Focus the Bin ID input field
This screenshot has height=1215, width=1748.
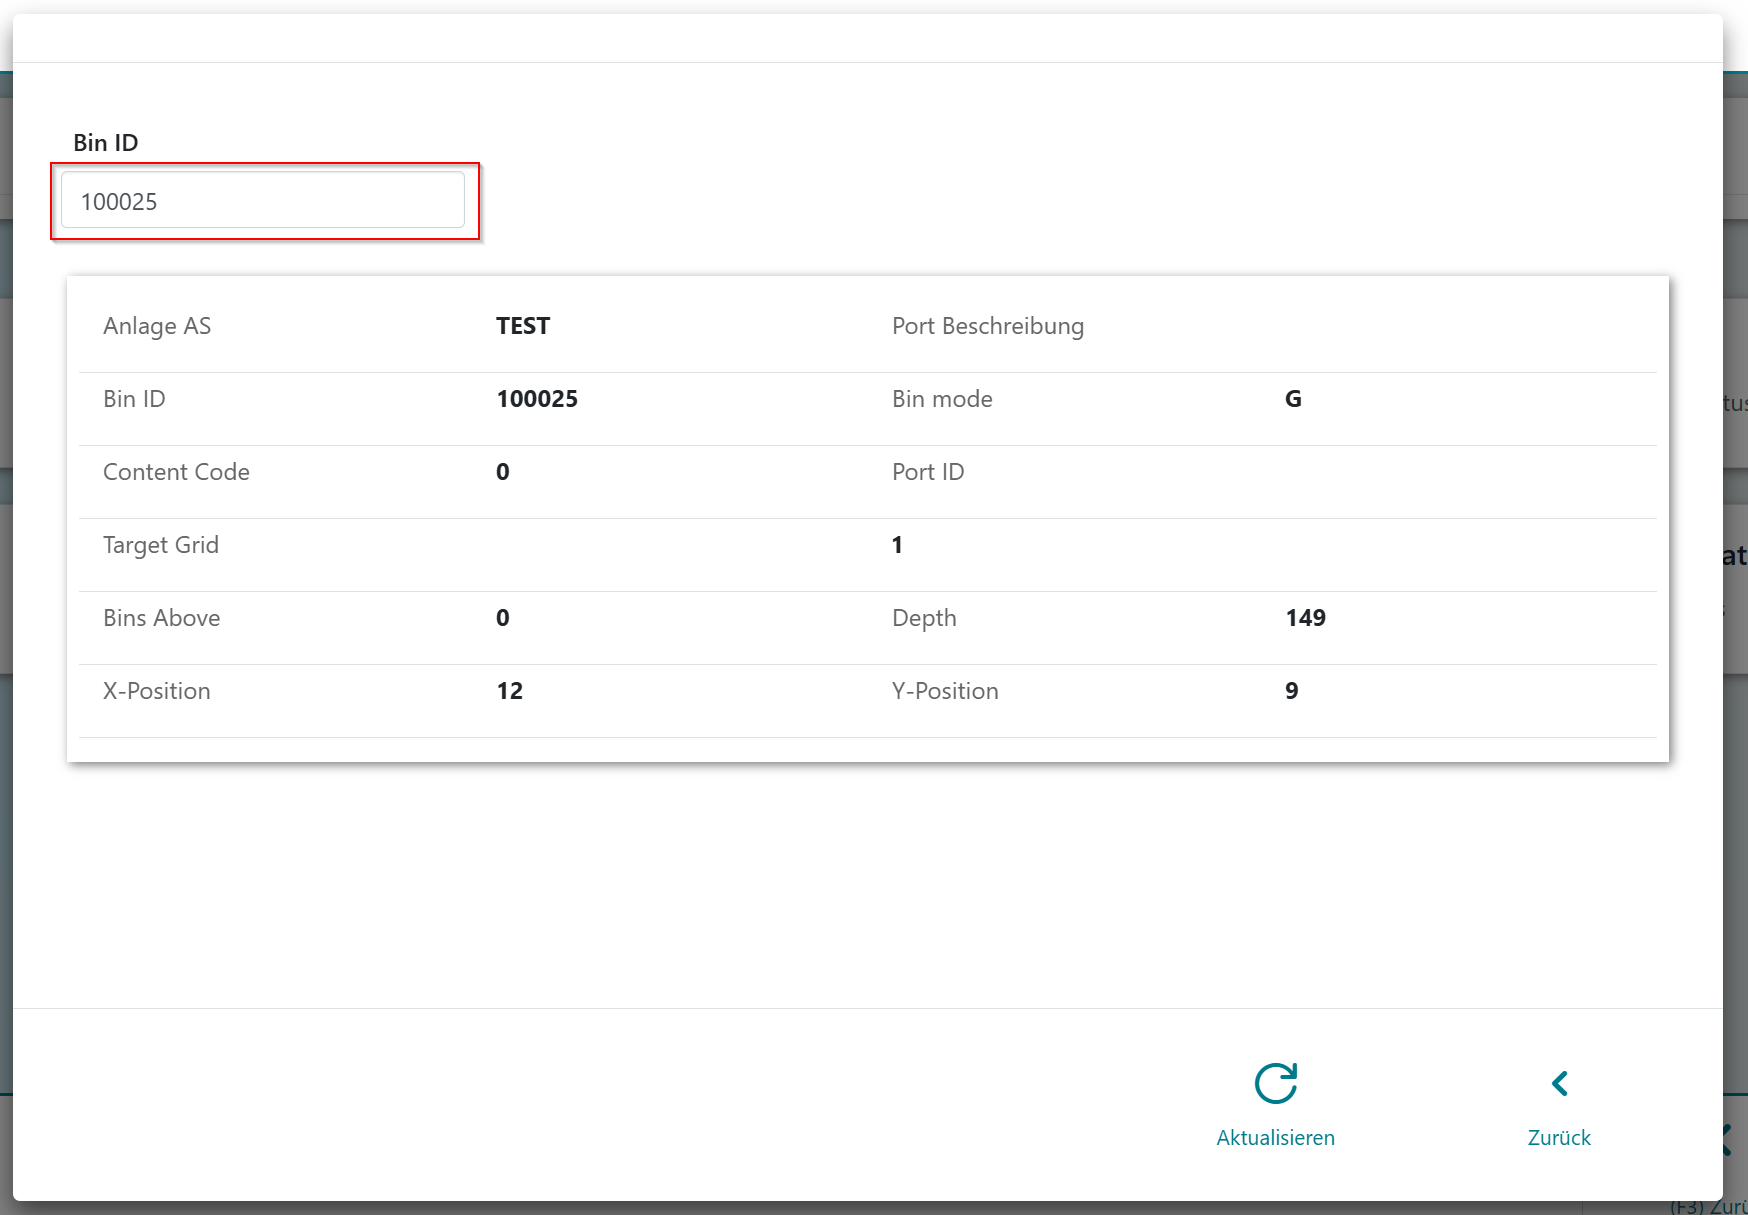click(x=263, y=201)
